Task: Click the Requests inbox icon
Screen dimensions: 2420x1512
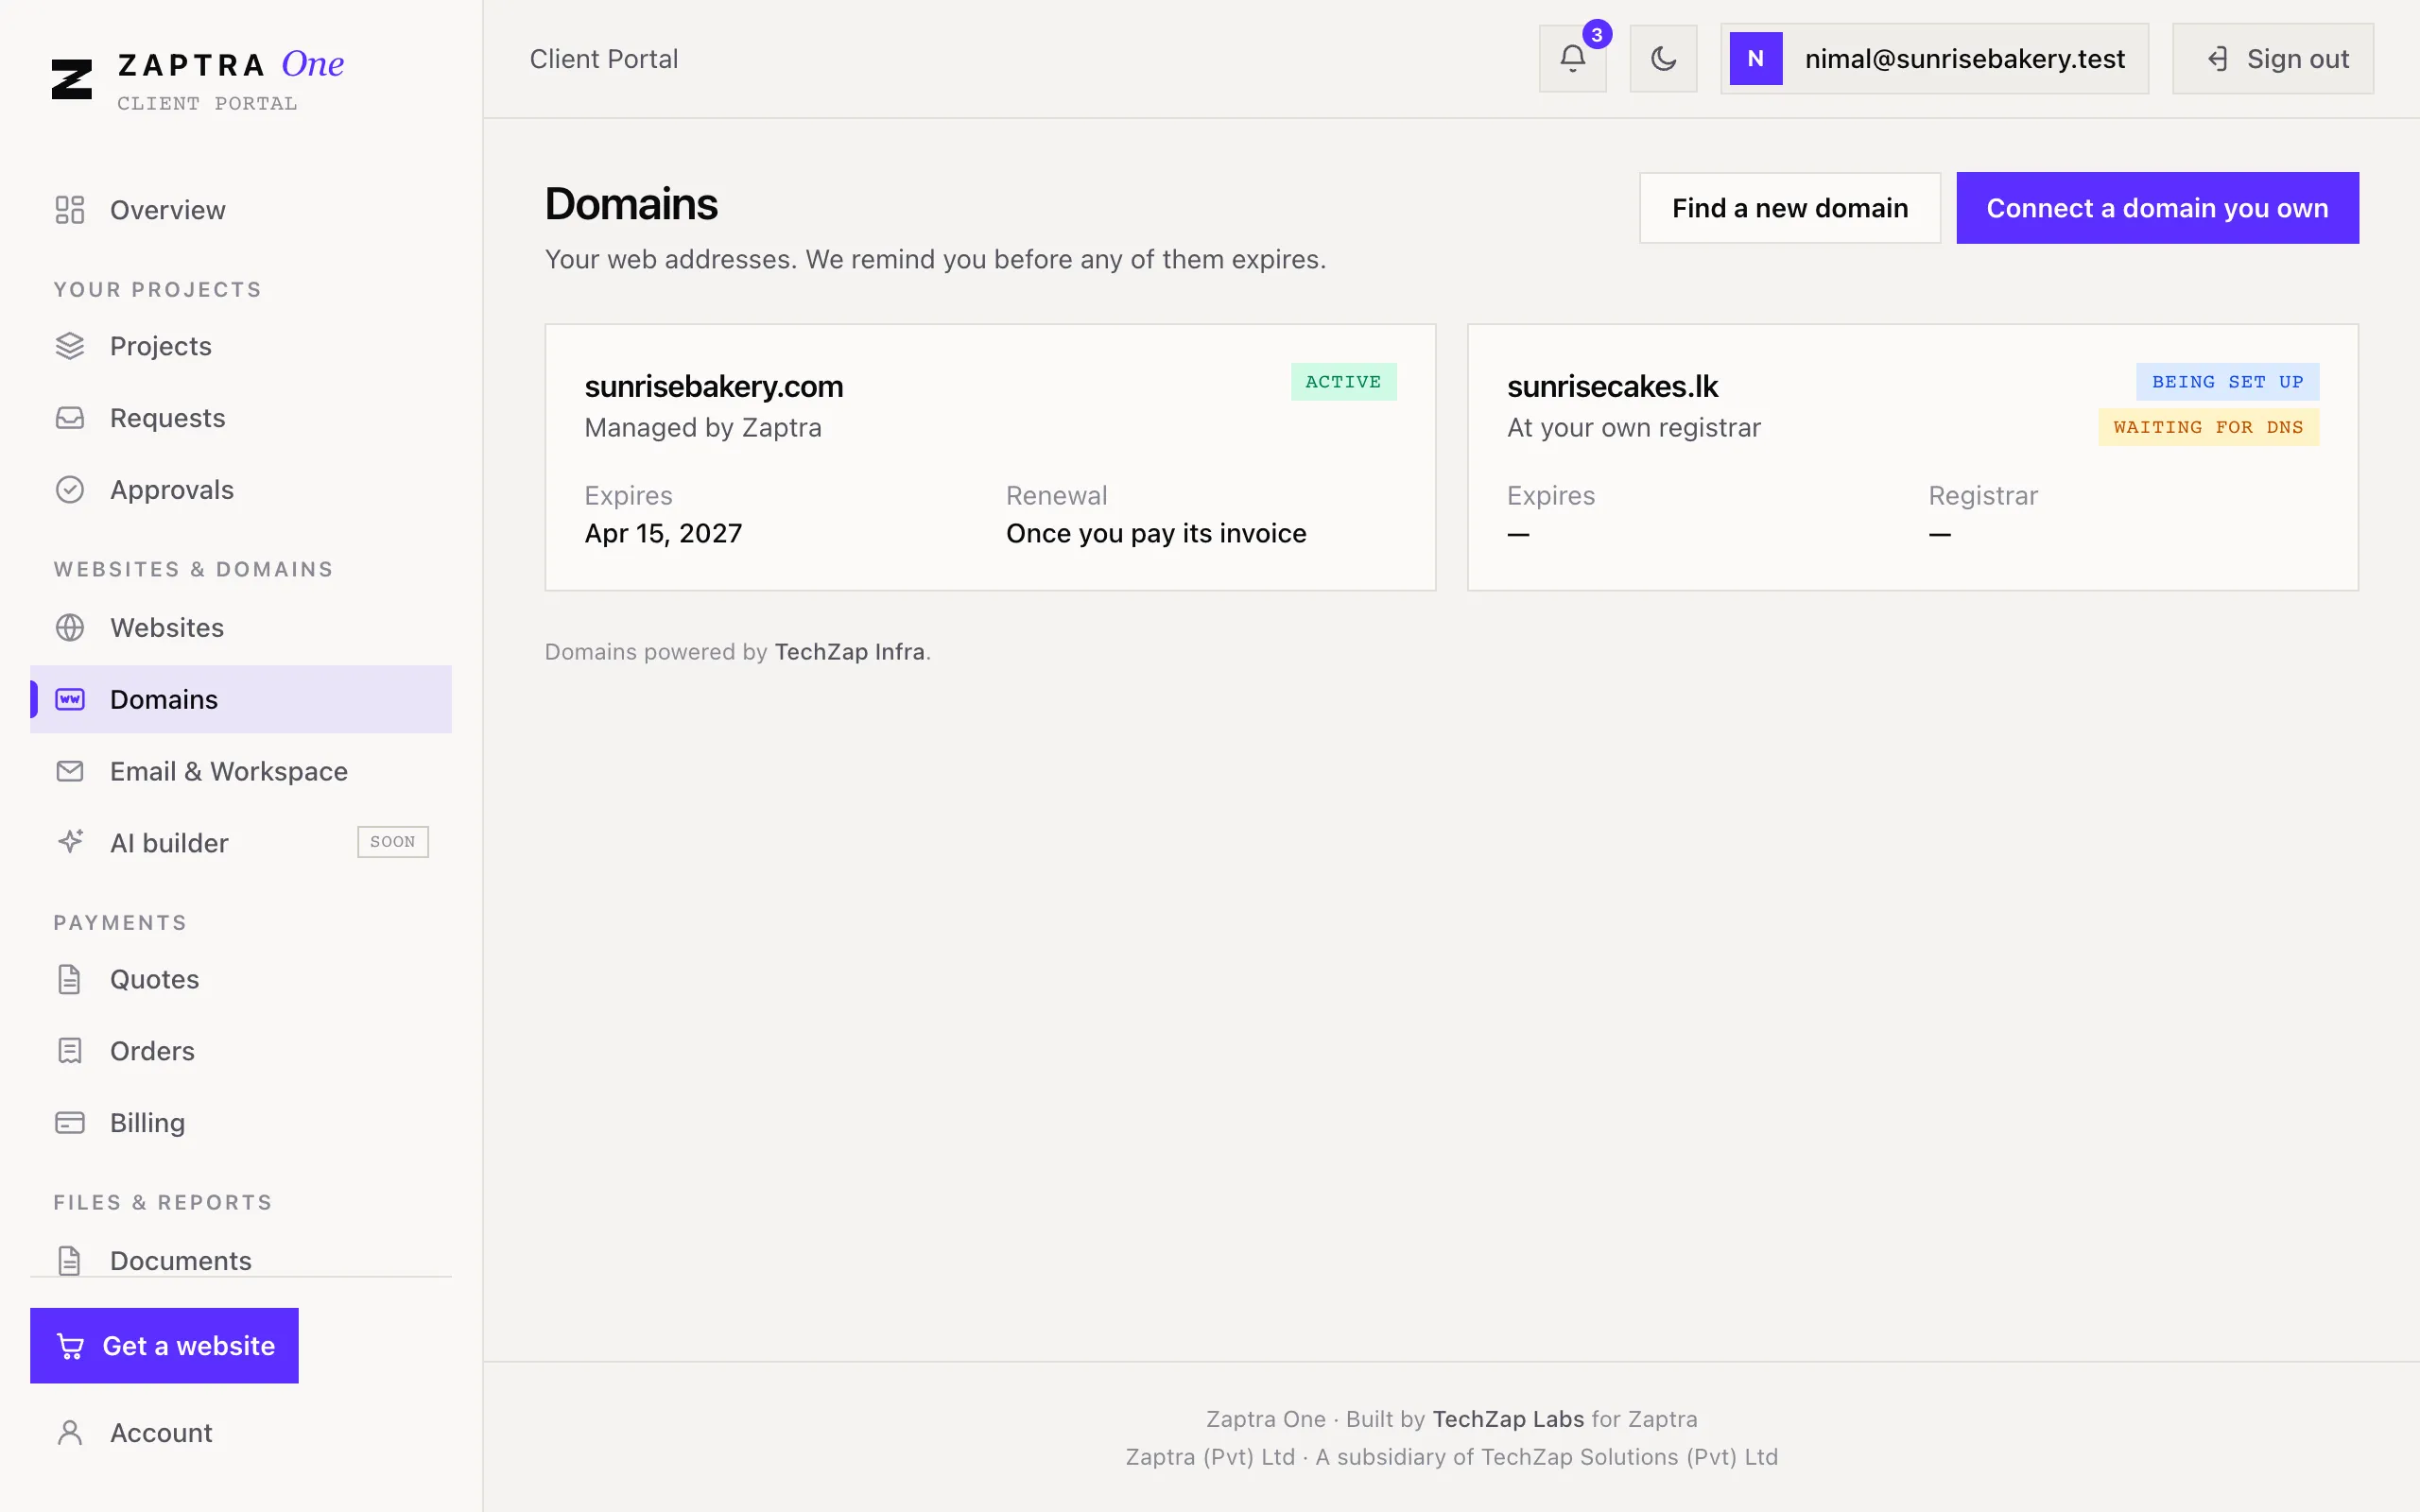Action: click(70, 418)
